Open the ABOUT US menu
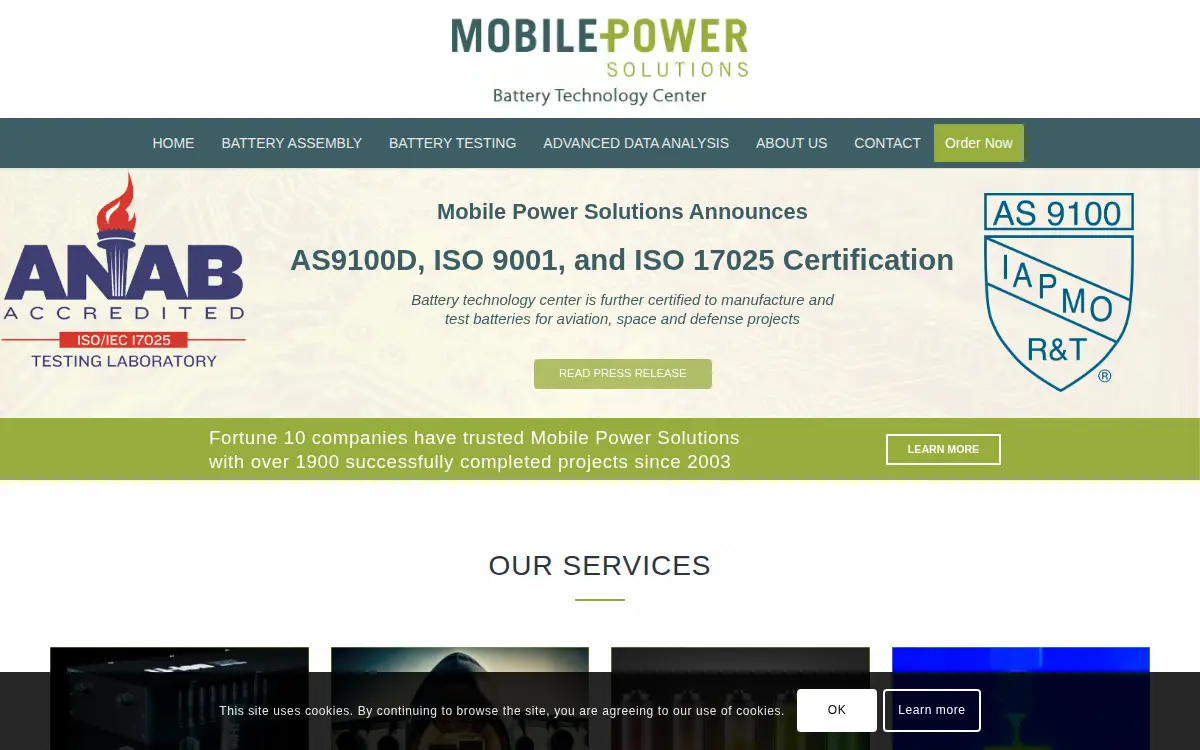 [791, 143]
